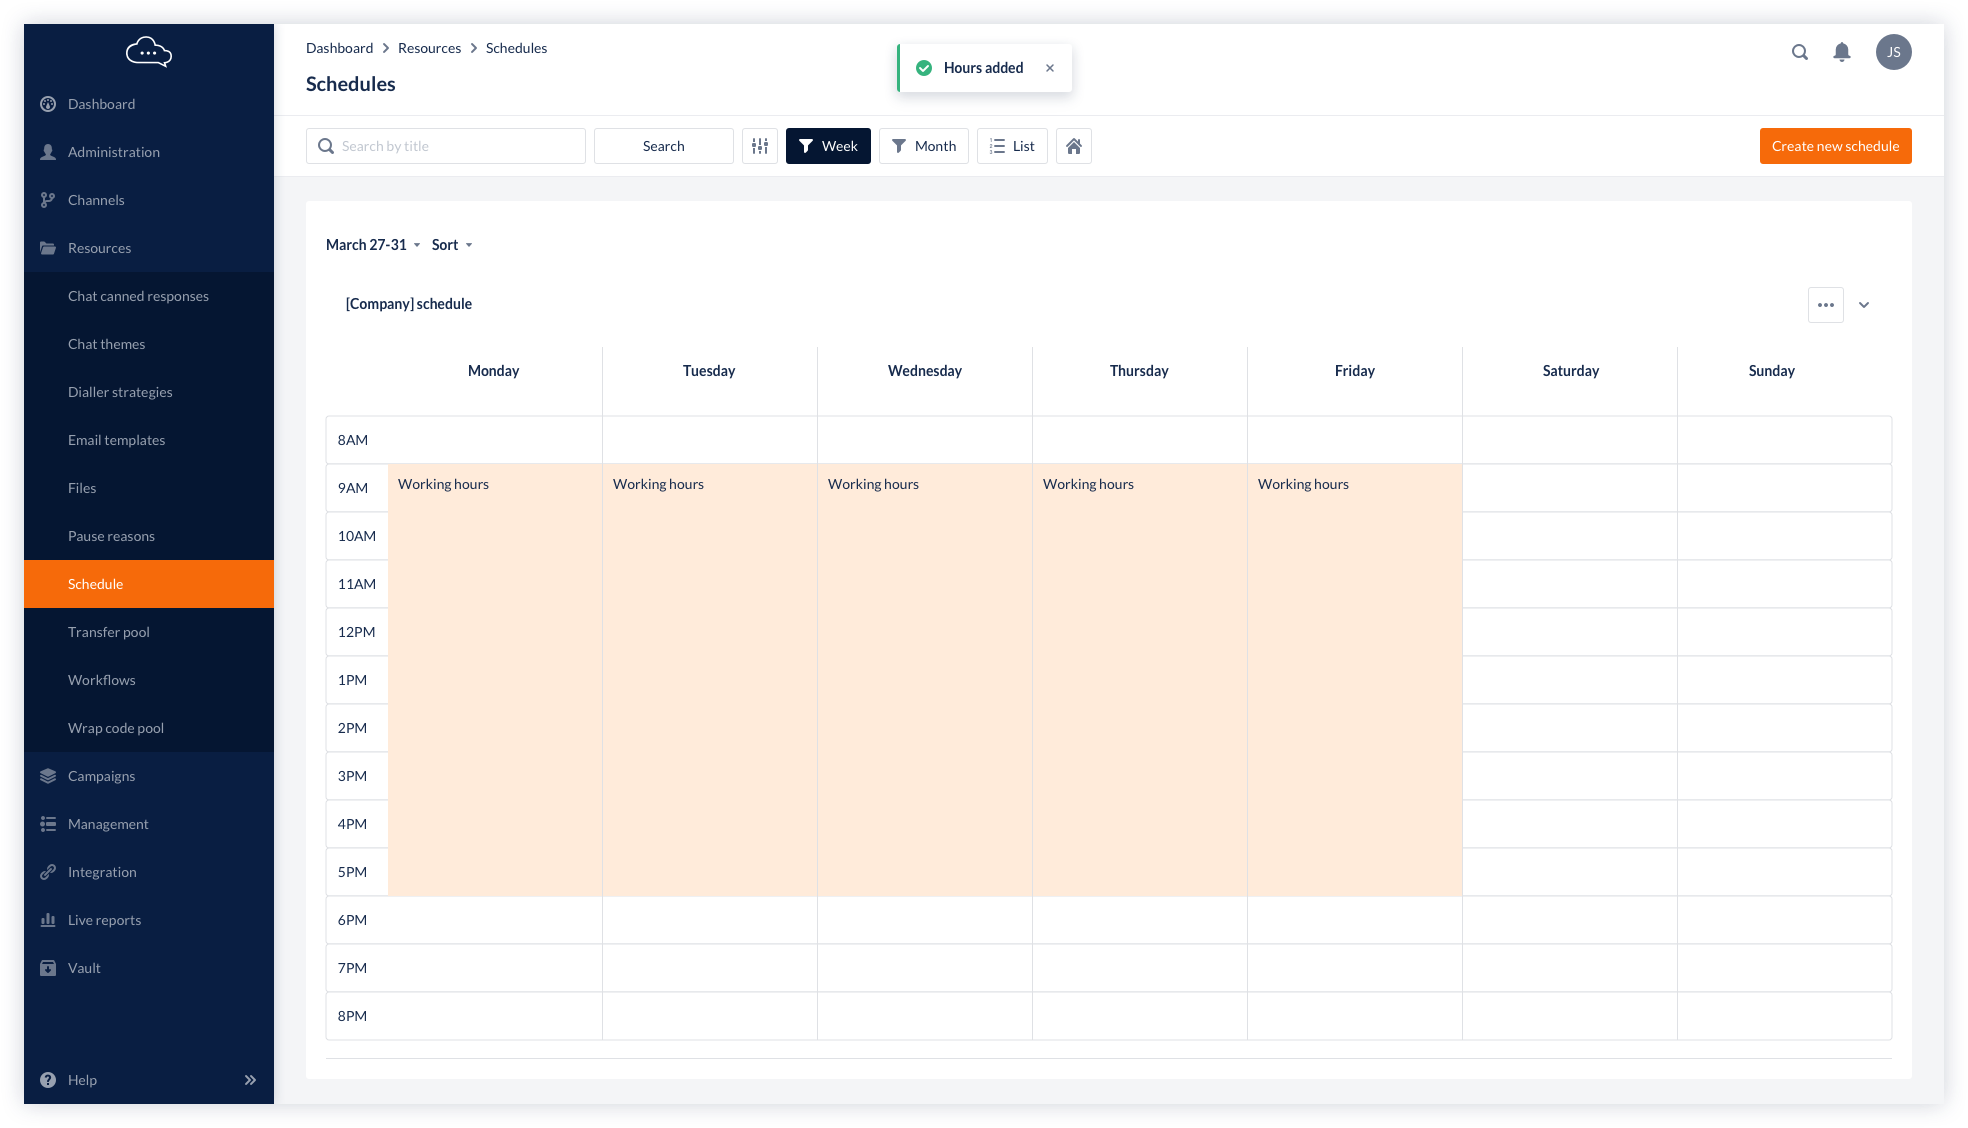Click the home icon in toolbar
Screen dimensions: 1968x1128
(x=1073, y=146)
